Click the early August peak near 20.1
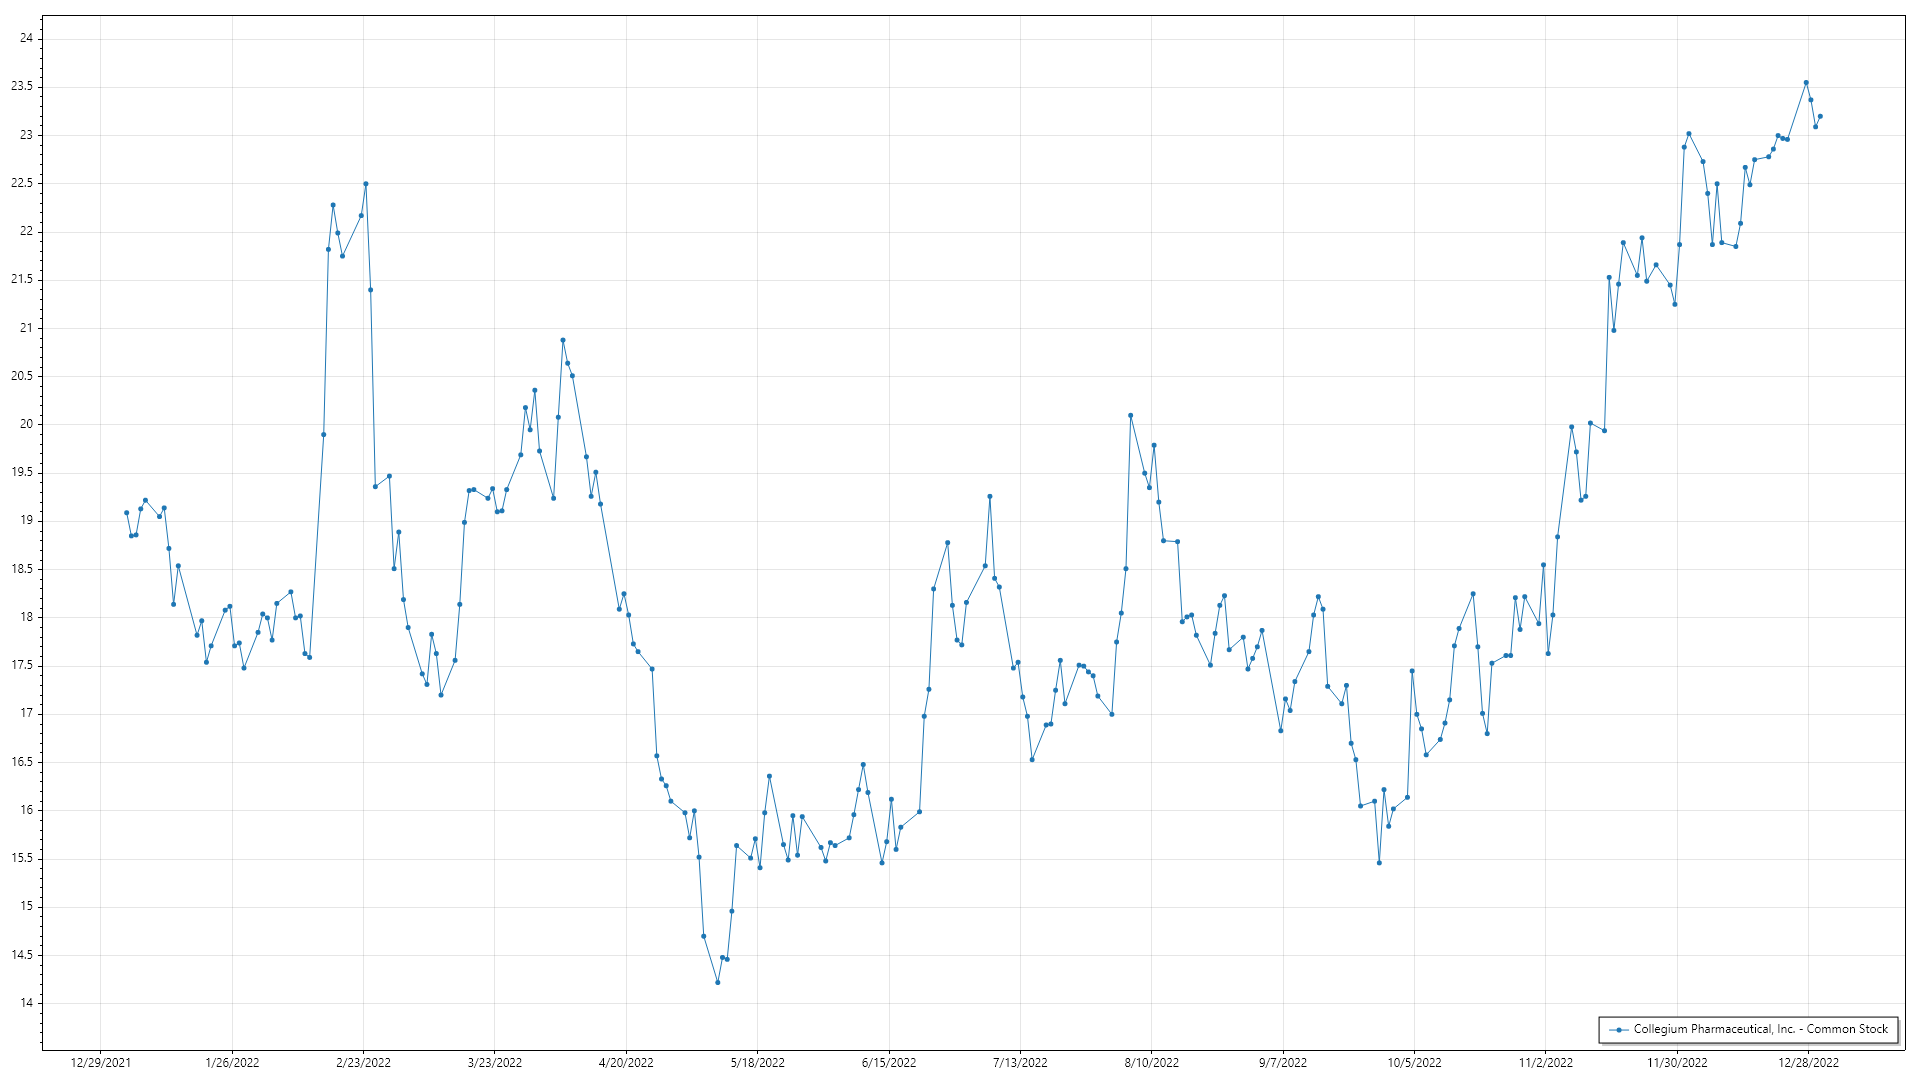The width and height of the screenshot is (1920, 1080). [1131, 415]
